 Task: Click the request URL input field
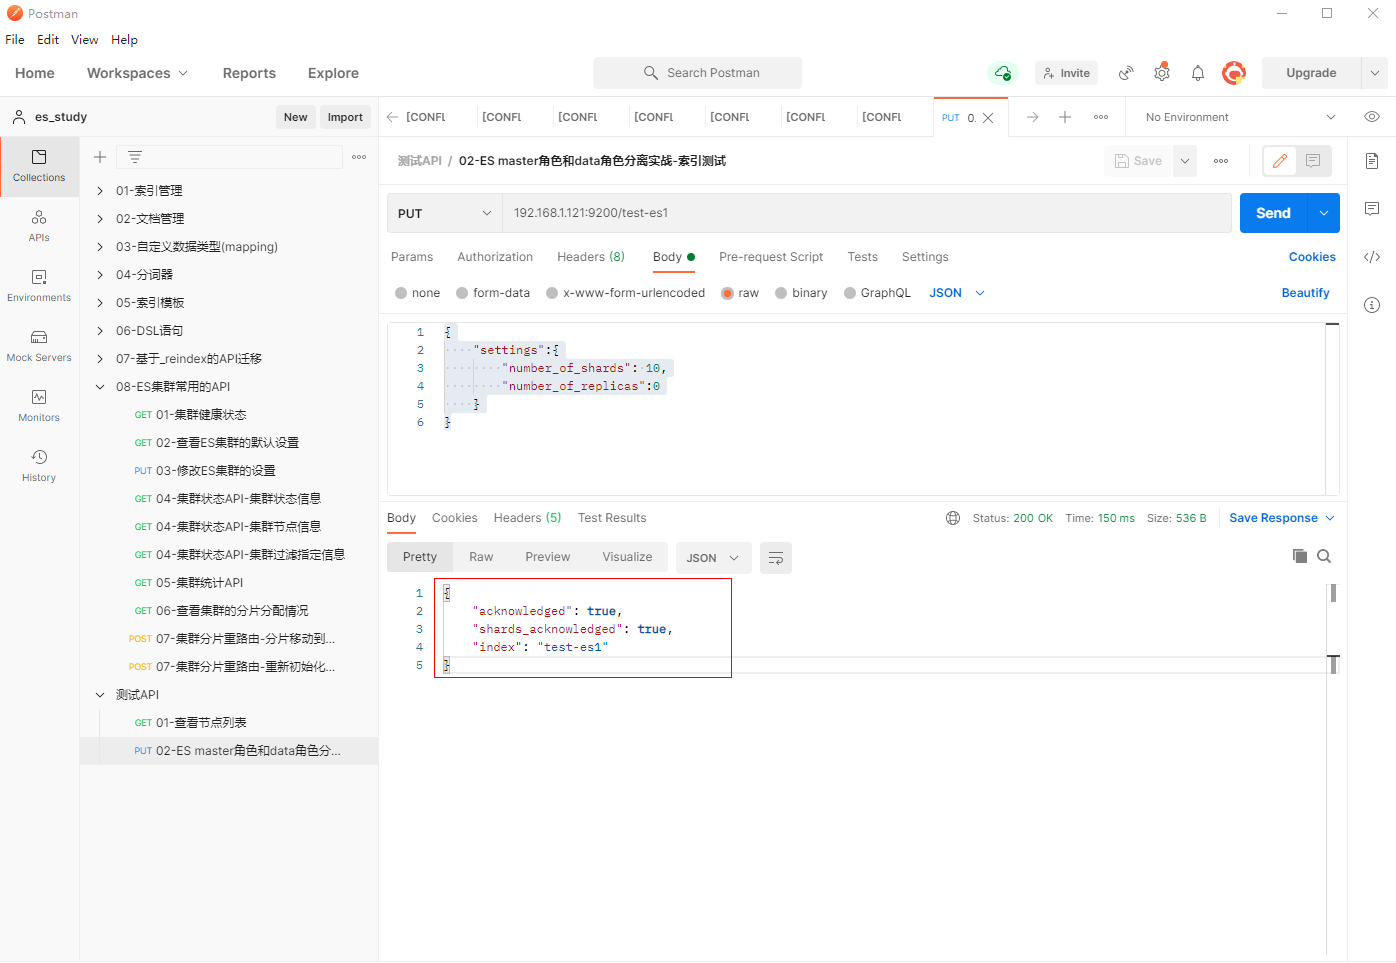pyautogui.click(x=865, y=213)
